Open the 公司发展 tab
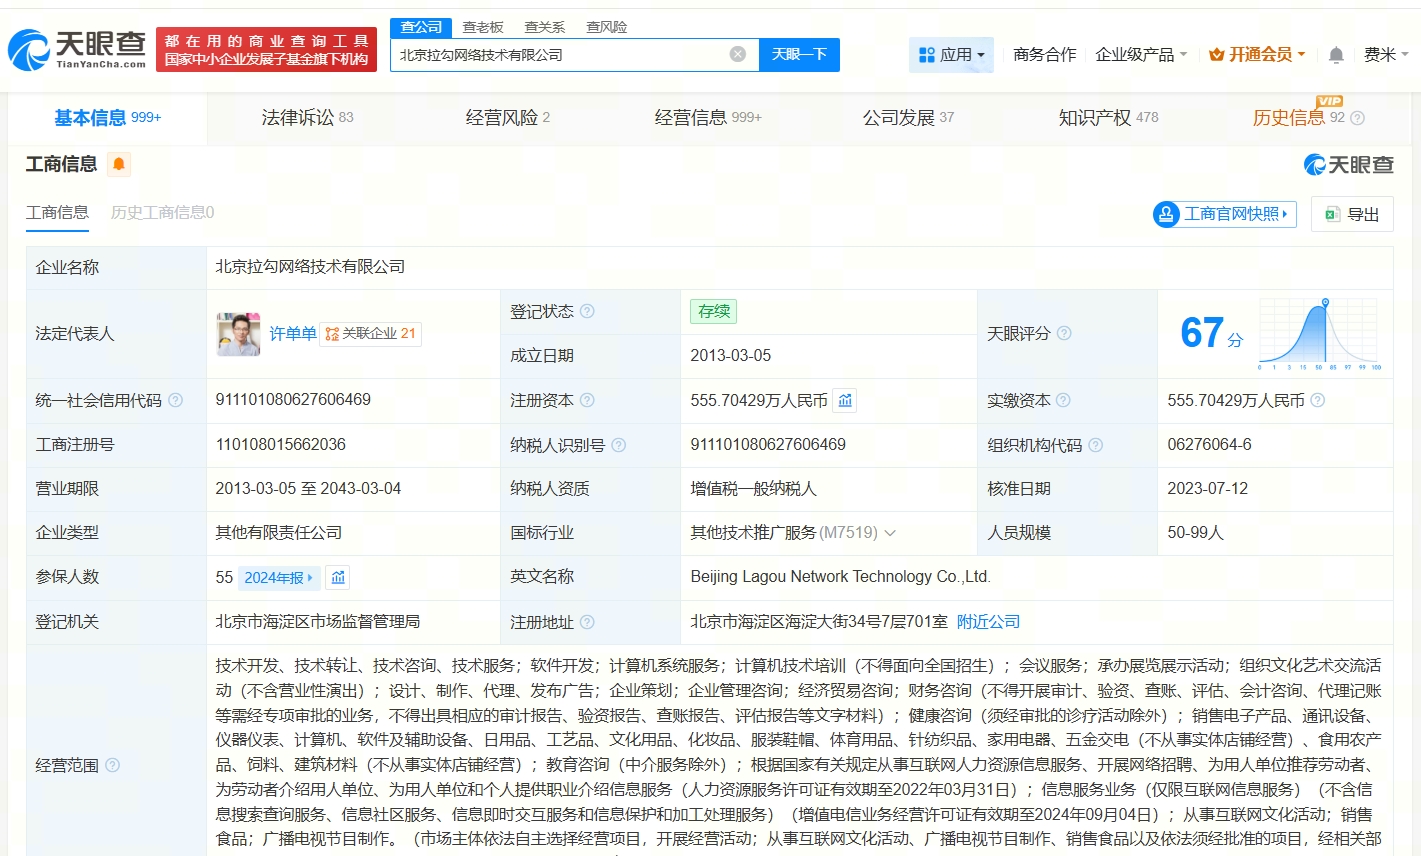 [x=908, y=118]
